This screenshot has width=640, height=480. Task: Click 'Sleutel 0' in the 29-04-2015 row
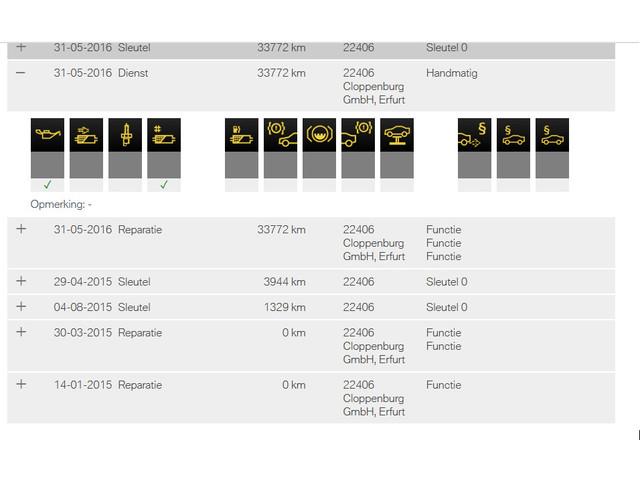(447, 282)
